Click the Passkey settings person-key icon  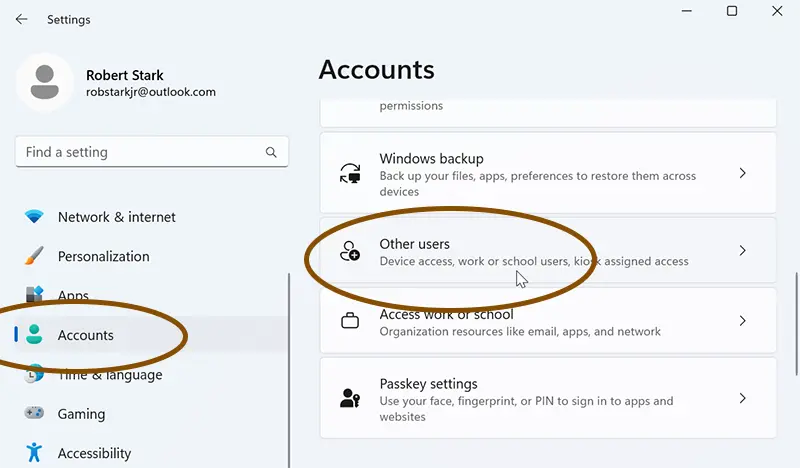click(x=350, y=398)
